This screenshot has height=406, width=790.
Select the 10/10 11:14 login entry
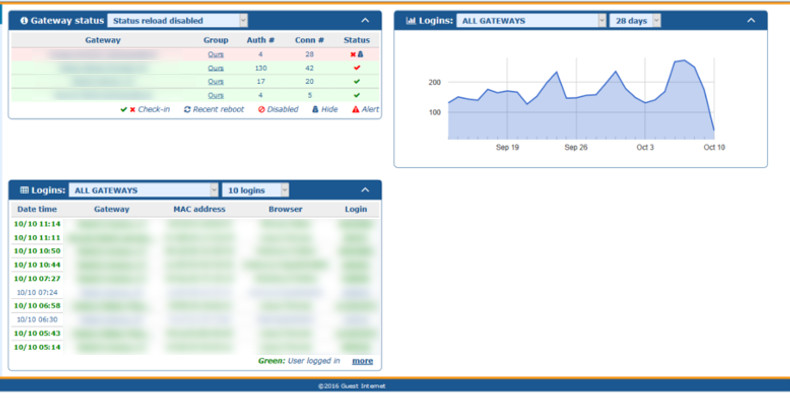(x=37, y=224)
